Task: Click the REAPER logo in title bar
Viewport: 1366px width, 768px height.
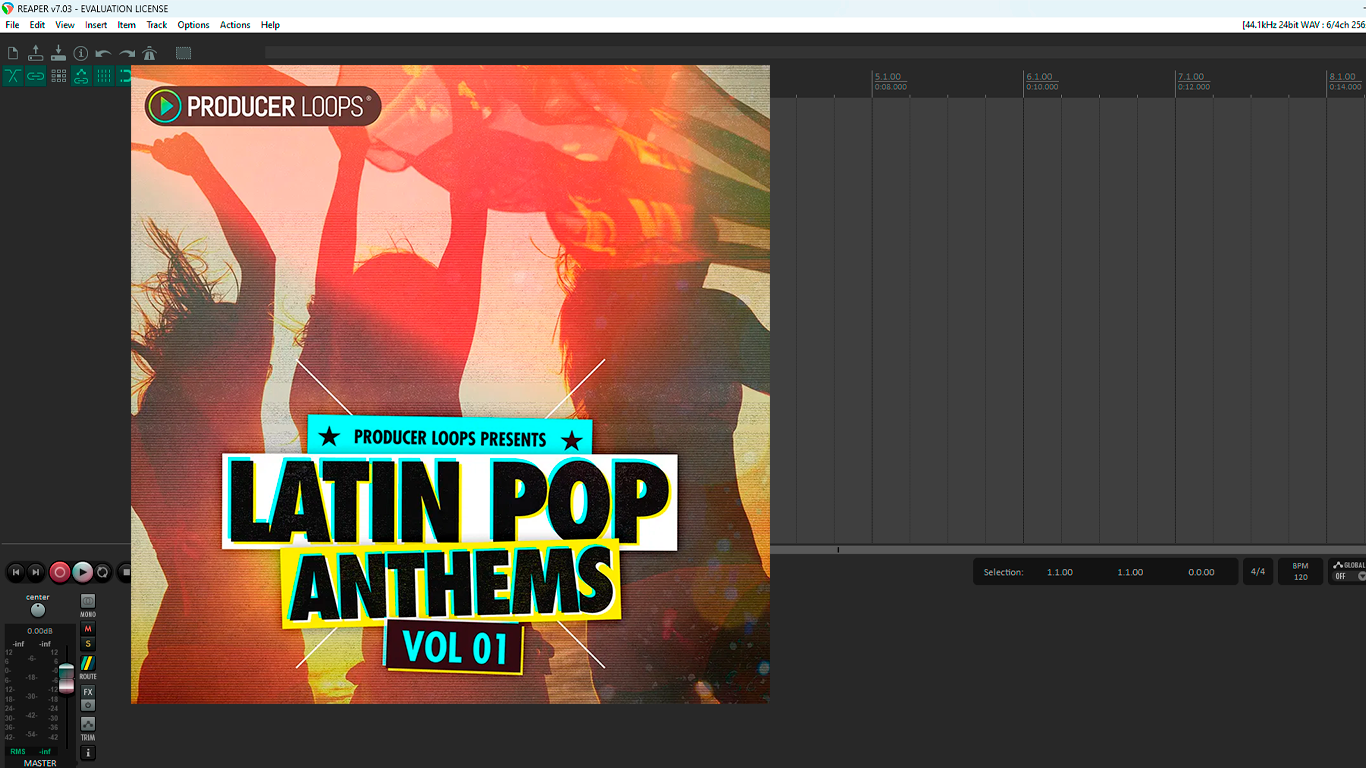Action: click(x=8, y=8)
